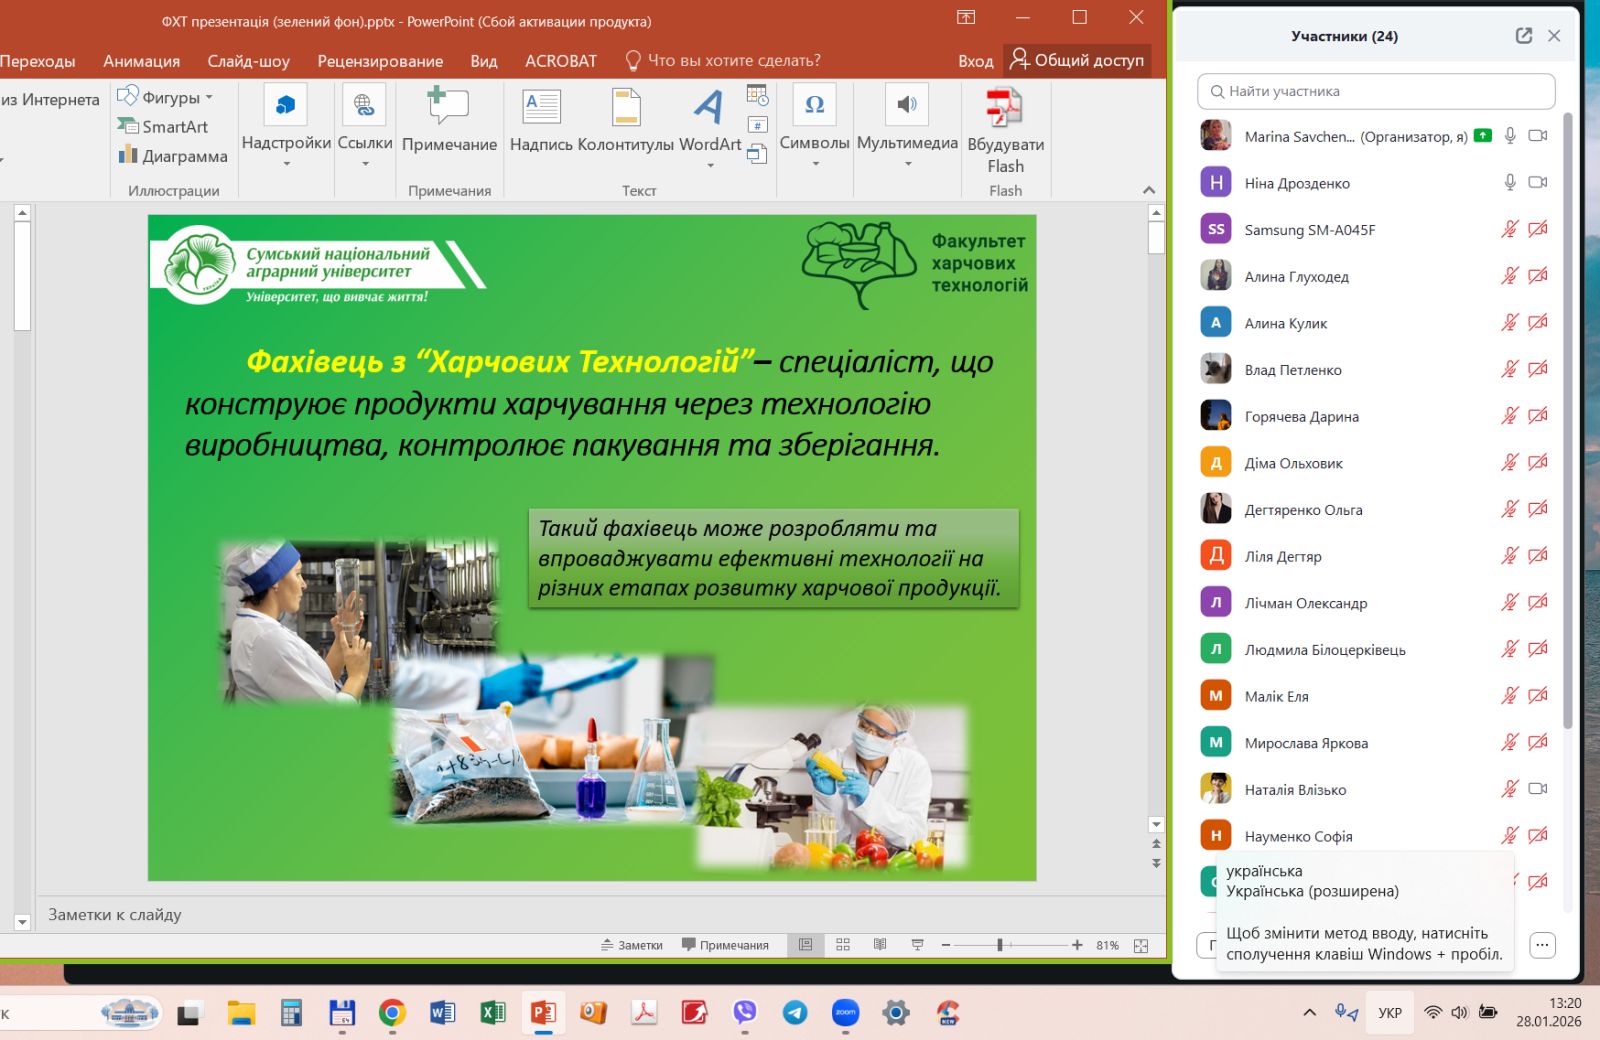This screenshot has height=1040, width=1600.
Task: Toggle microphone for Ніна Дрозденко
Action: 1510,182
